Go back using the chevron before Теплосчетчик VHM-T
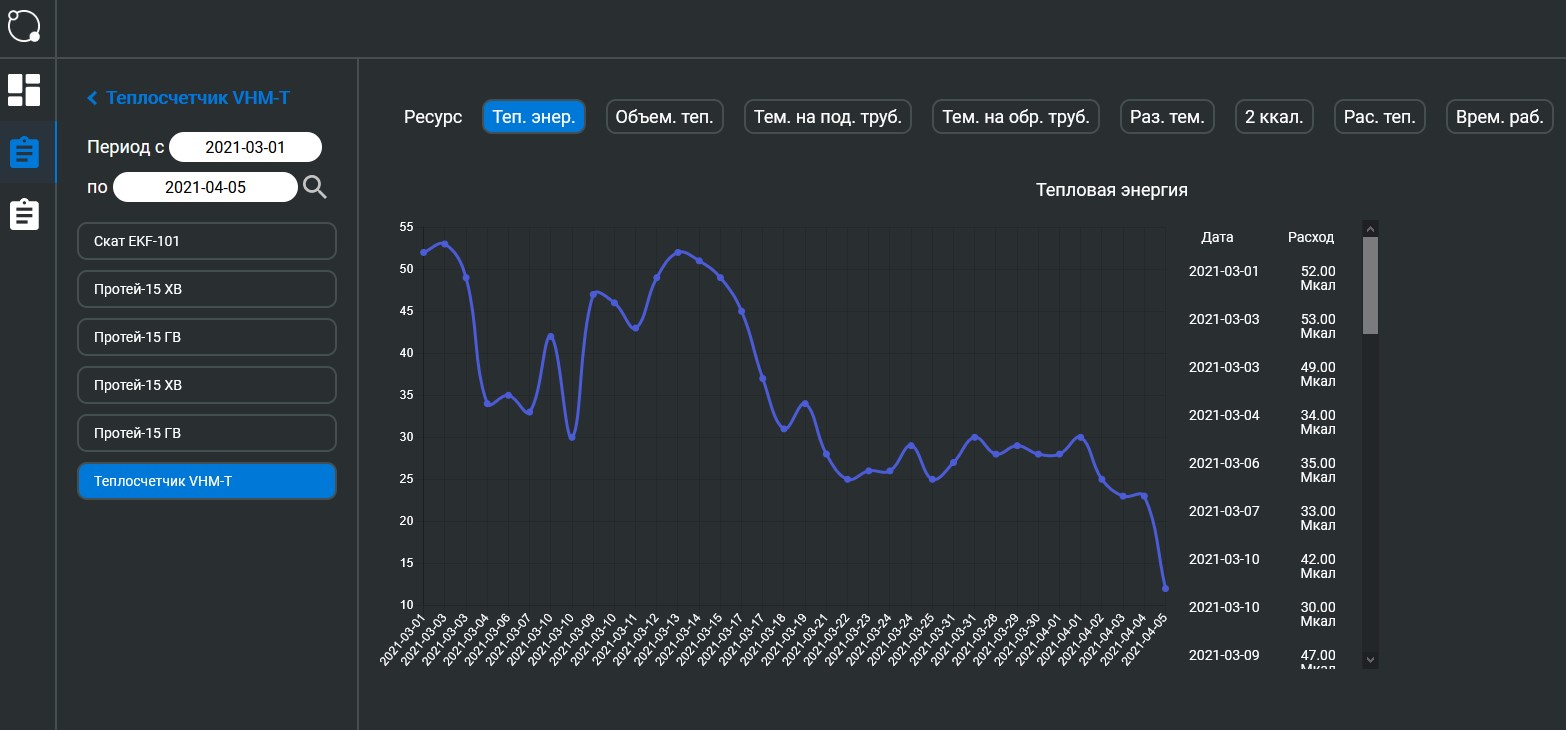This screenshot has width=1566, height=730. pos(92,98)
